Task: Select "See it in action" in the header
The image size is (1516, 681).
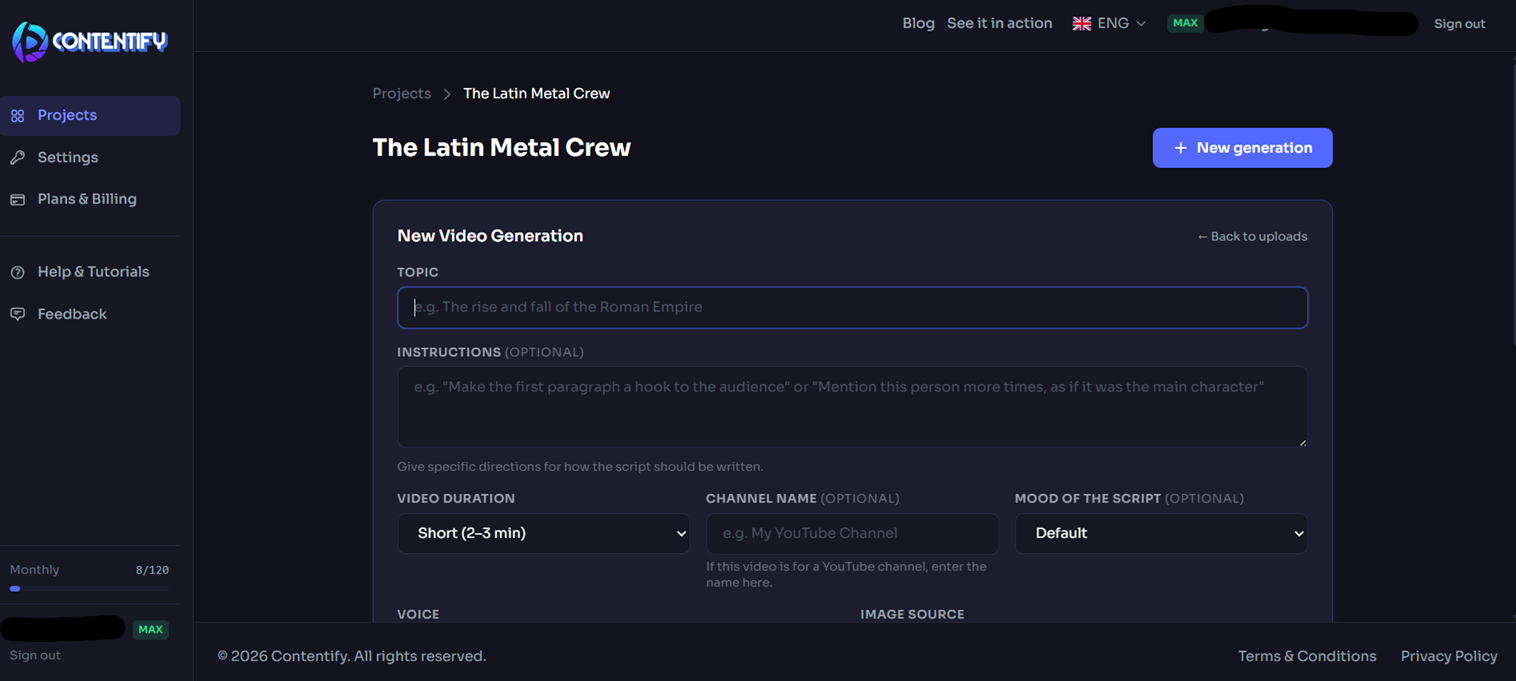Action: point(999,22)
